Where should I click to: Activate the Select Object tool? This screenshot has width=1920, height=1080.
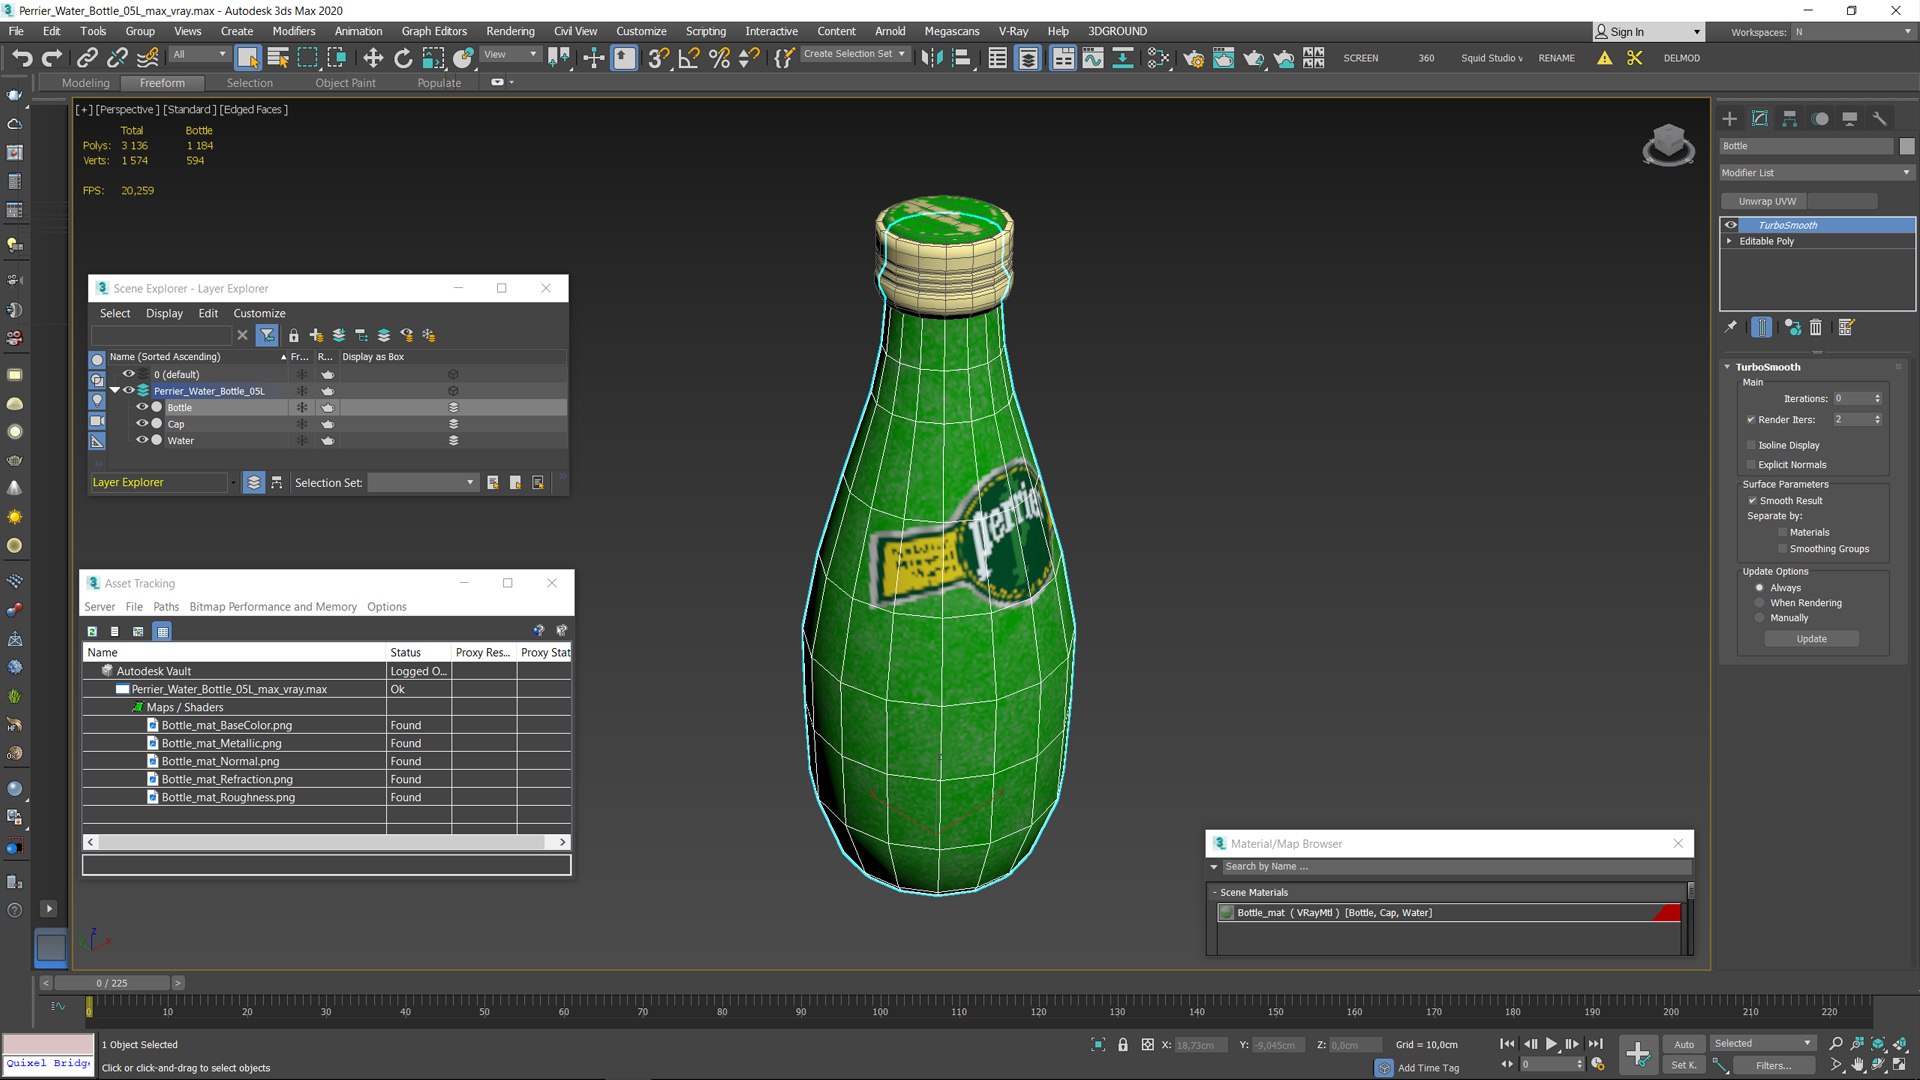[247, 58]
